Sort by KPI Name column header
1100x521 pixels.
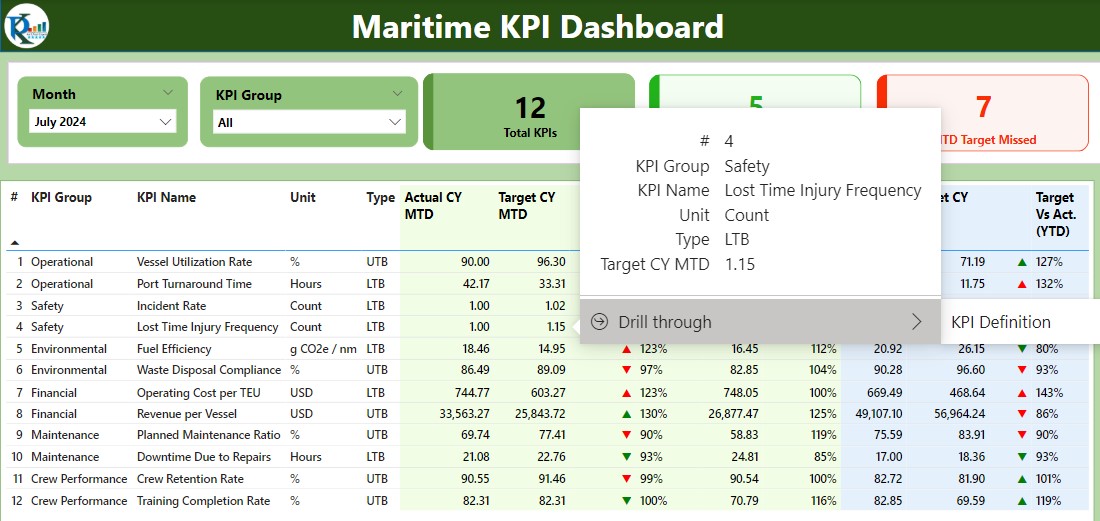[166, 198]
